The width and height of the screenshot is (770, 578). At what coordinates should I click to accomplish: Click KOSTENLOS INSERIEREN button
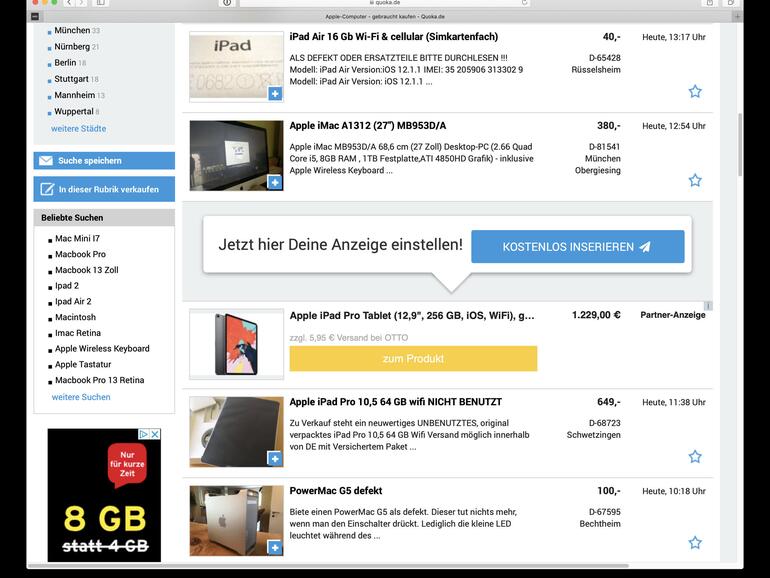(x=578, y=247)
